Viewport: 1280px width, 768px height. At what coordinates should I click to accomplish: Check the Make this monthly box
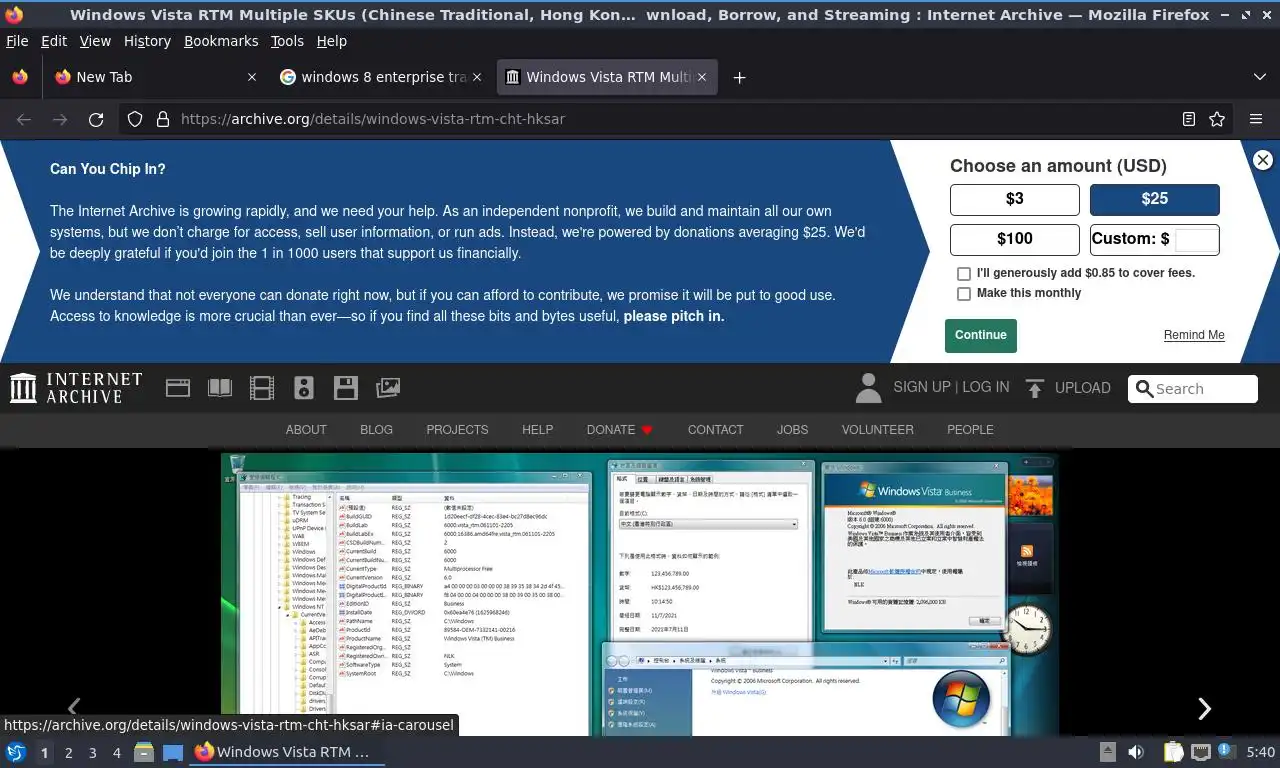(964, 294)
